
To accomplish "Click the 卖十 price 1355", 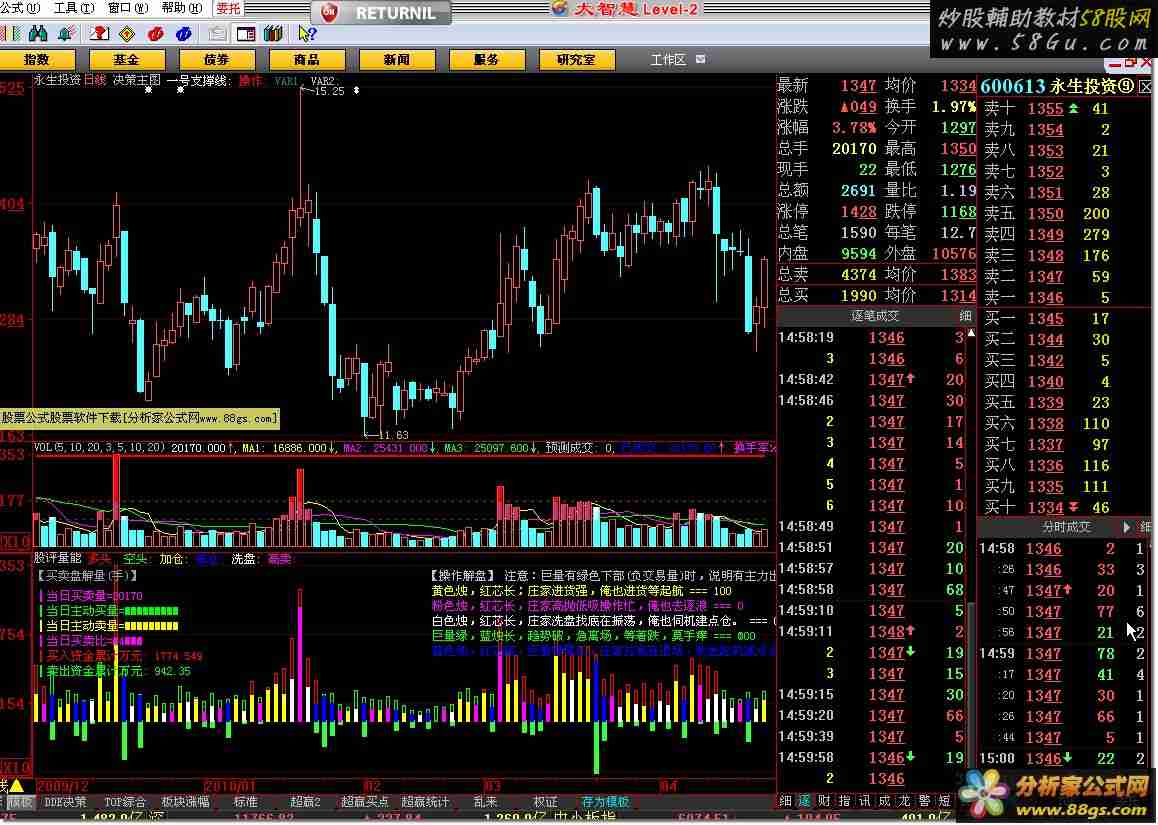I will 1046,109.
